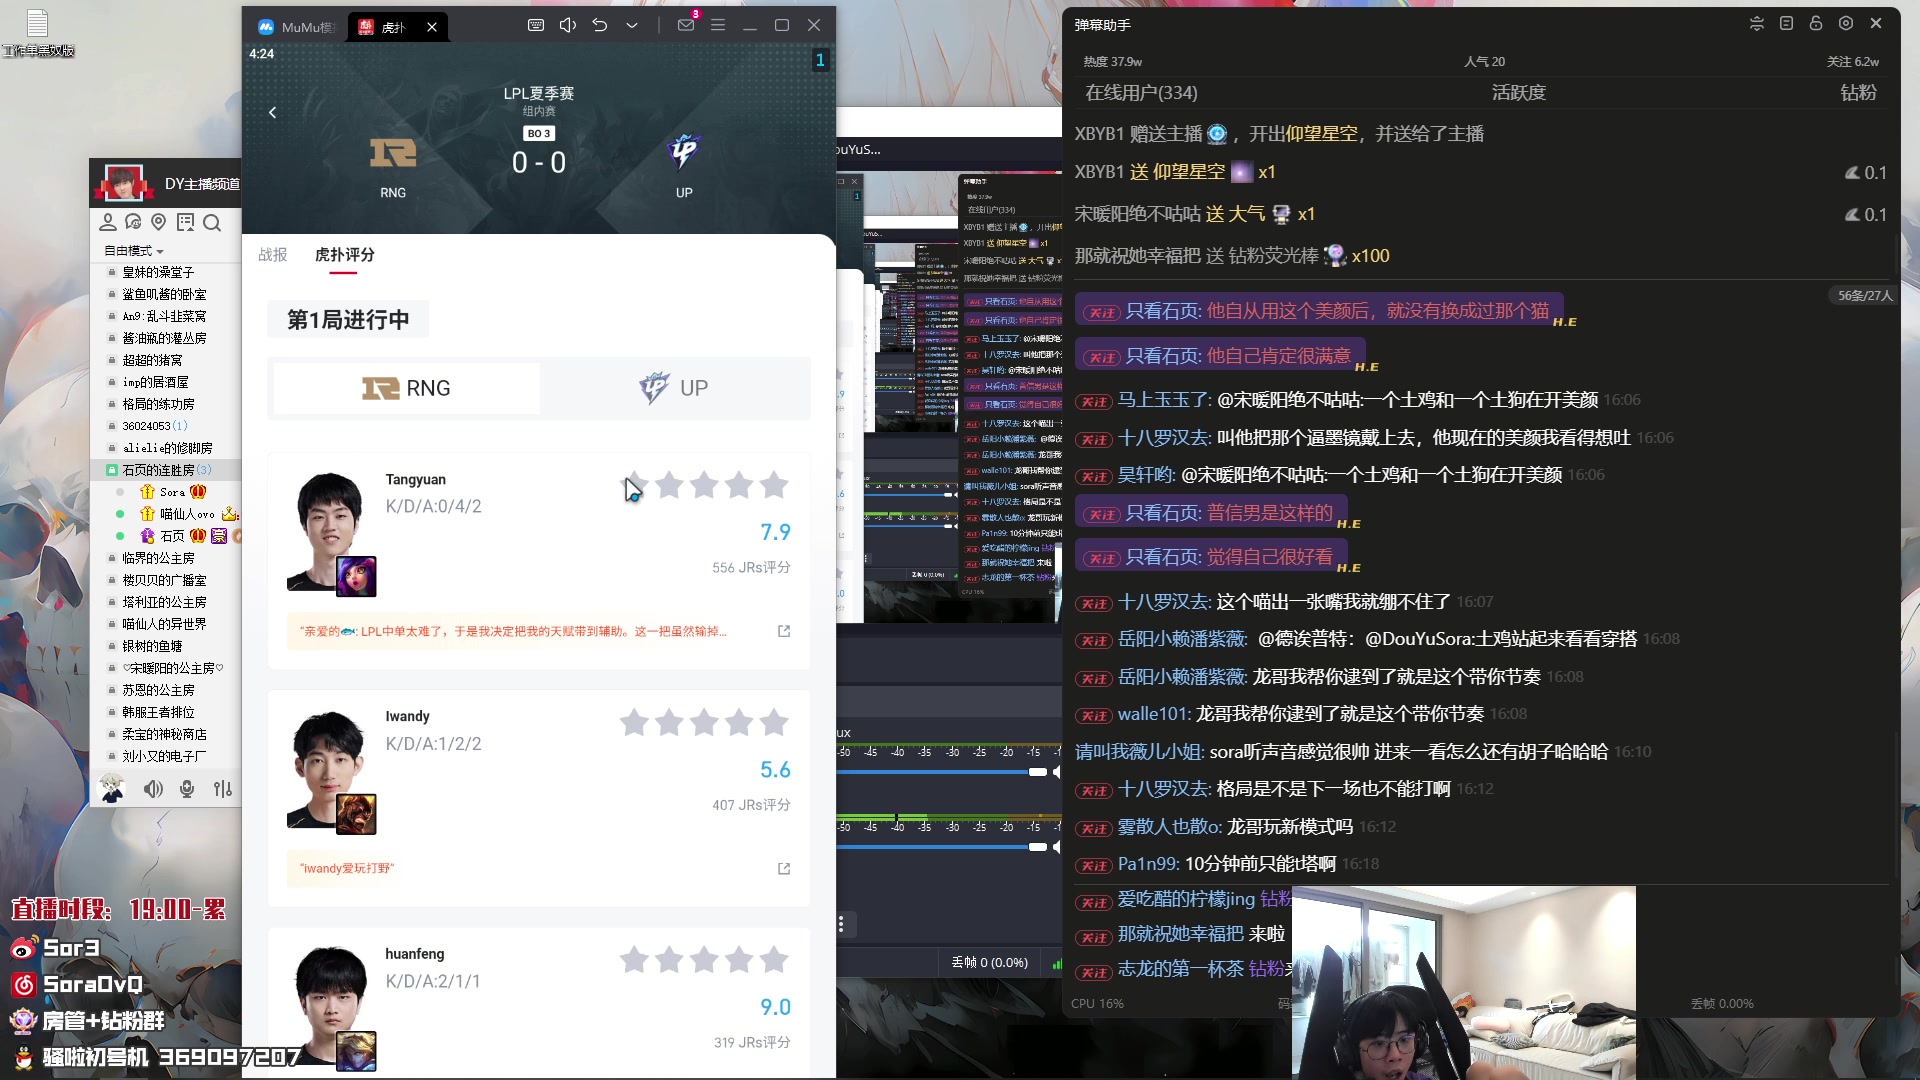Viewport: 1920px width, 1080px height.
Task: Rate Iwandy with the fourth star
Action: pos(739,723)
